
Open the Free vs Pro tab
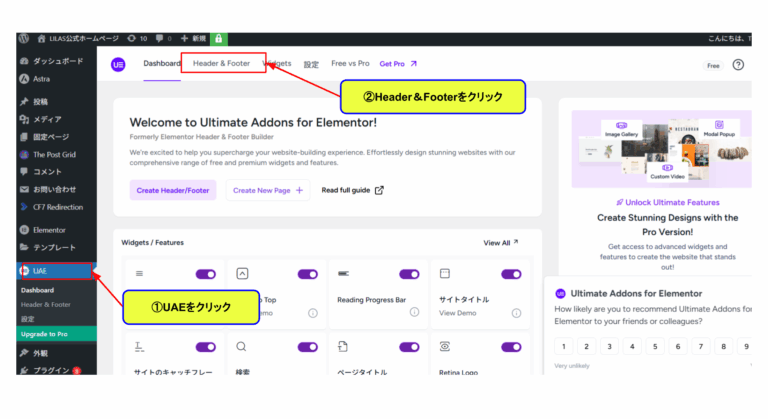[350, 63]
